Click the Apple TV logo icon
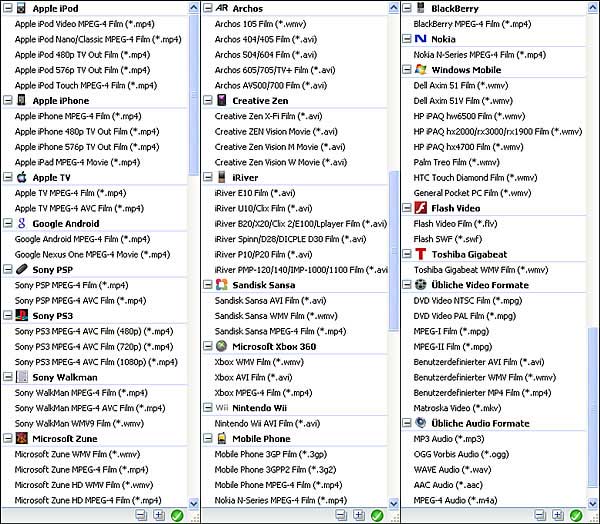 [x=22, y=177]
